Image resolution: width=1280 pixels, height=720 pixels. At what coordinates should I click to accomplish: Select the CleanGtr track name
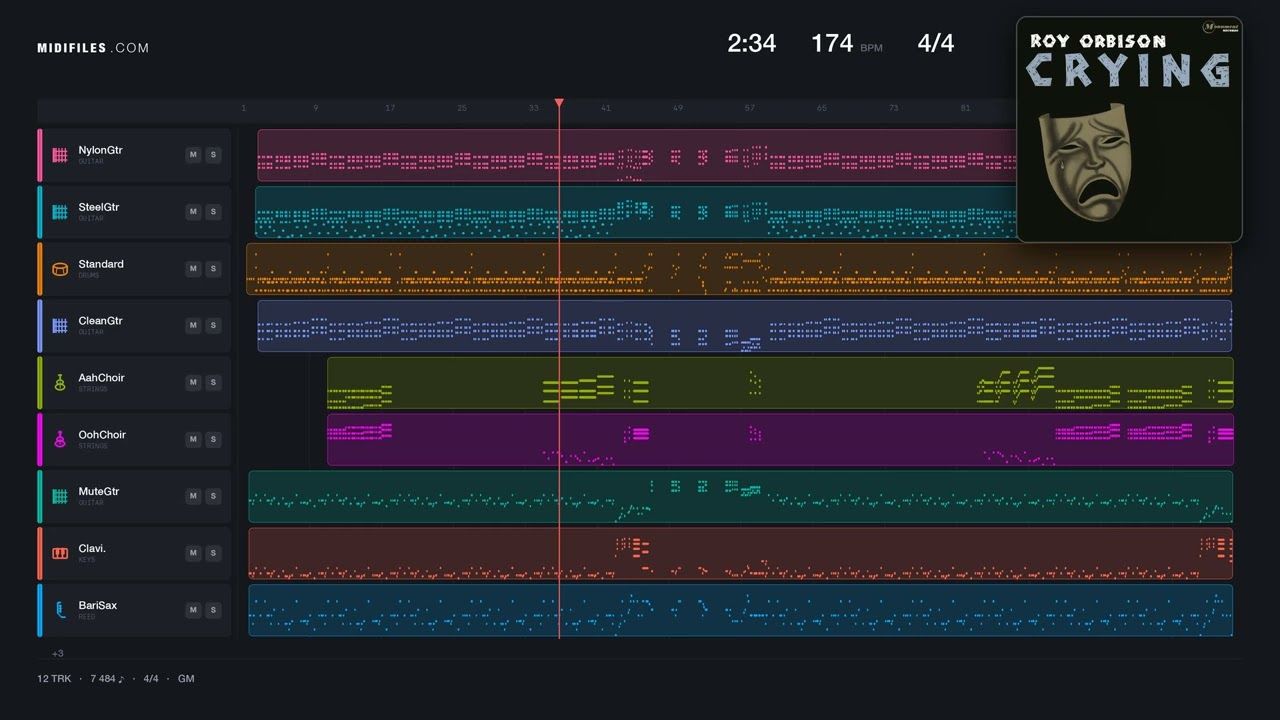pos(100,321)
